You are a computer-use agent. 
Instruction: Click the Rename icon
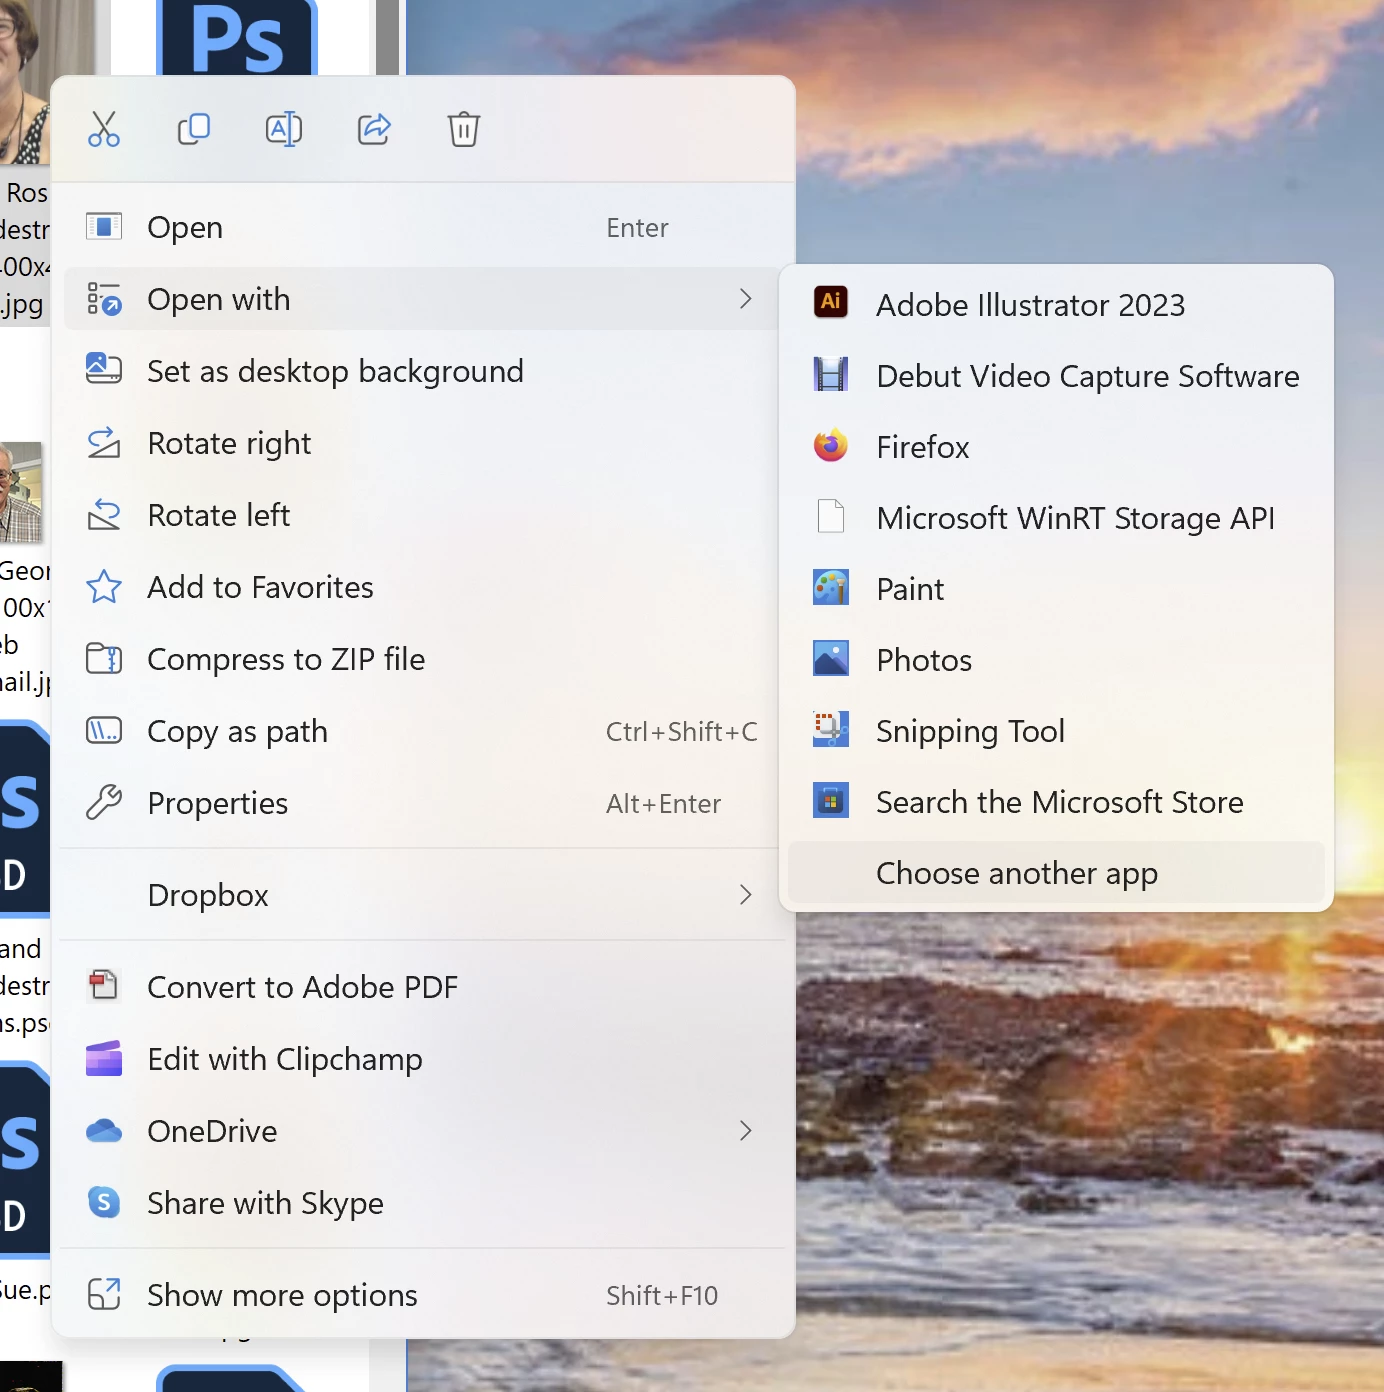284,129
